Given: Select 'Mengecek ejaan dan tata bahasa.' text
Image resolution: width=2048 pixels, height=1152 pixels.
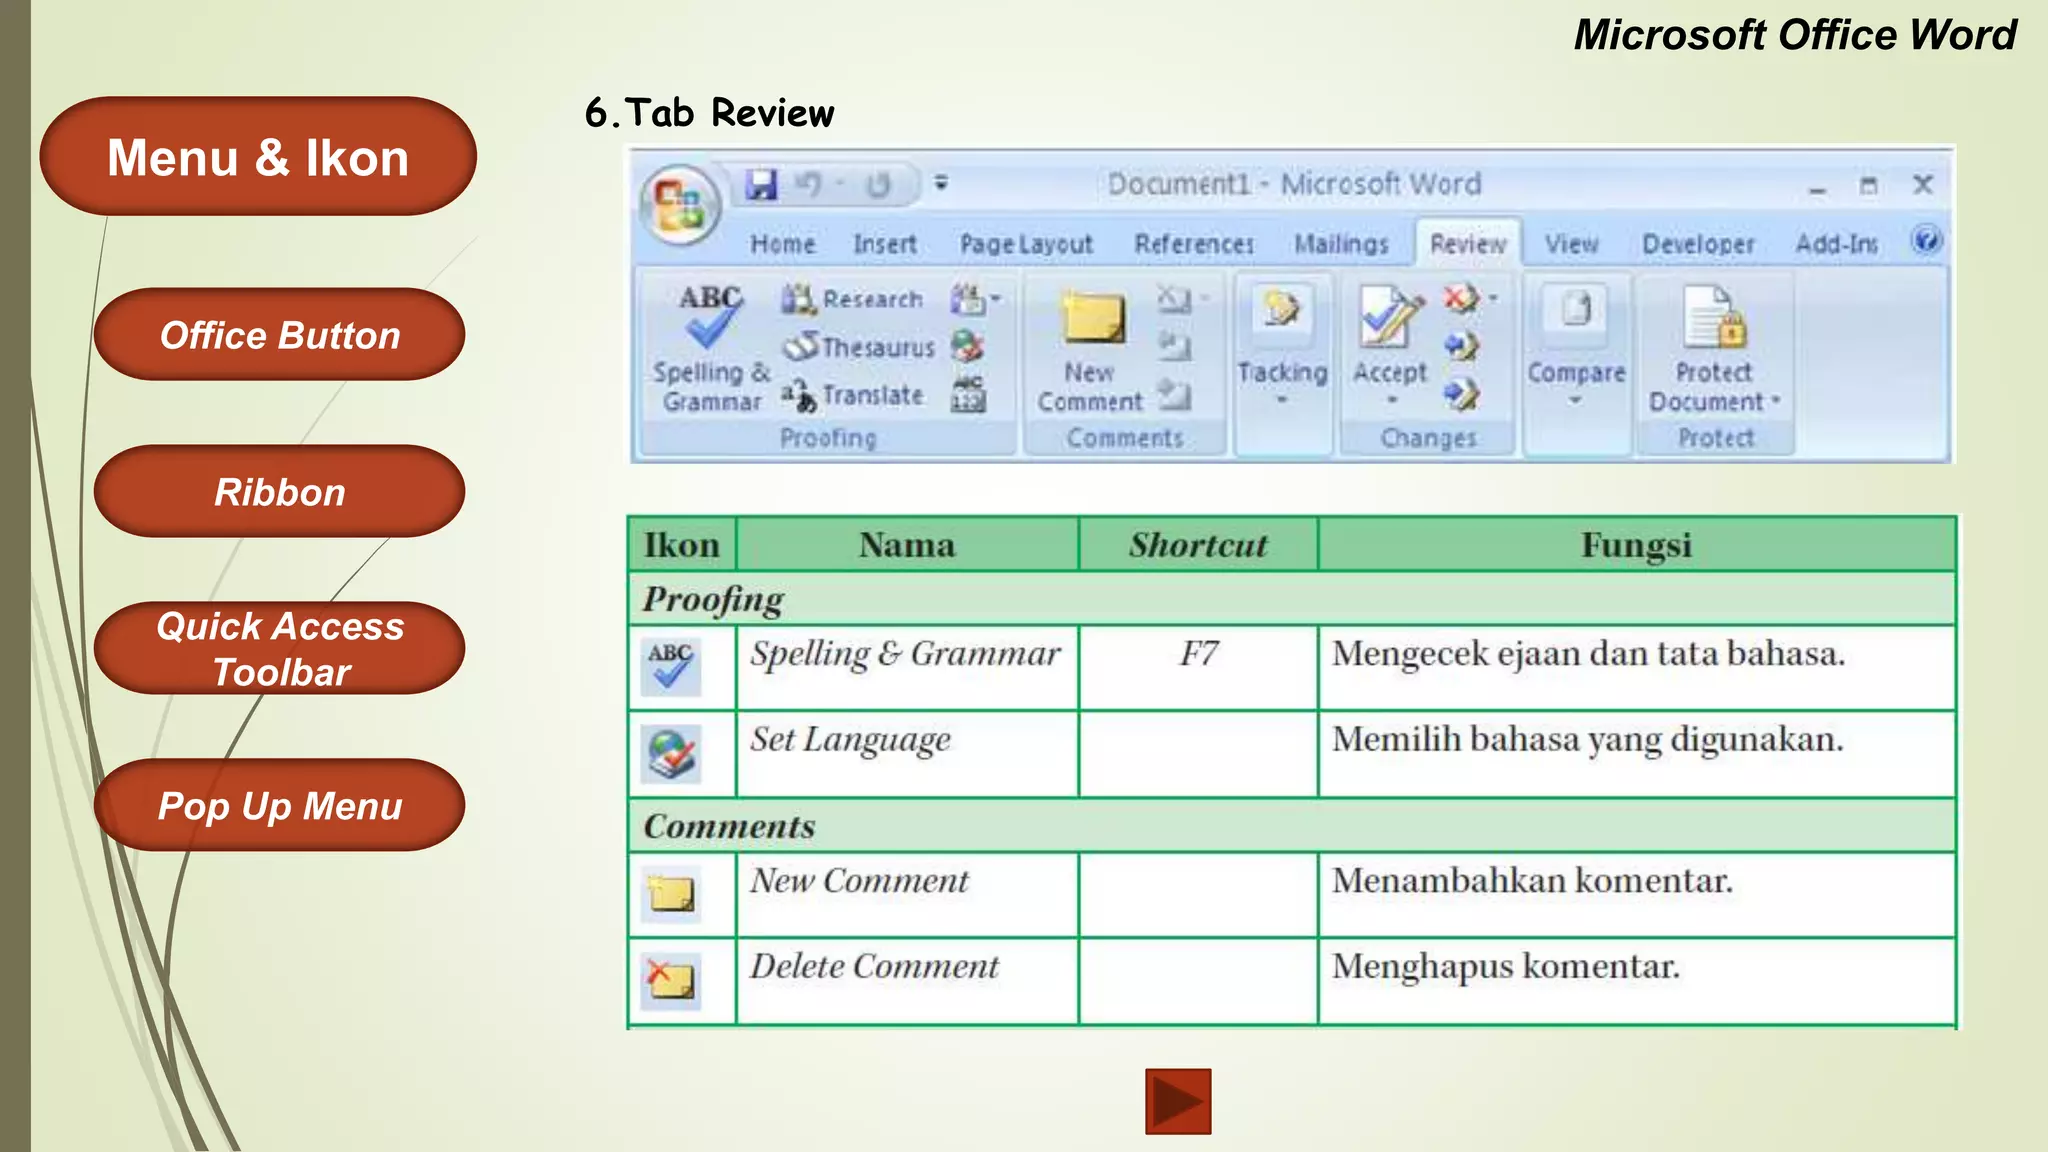Looking at the screenshot, I should pos(1588,654).
